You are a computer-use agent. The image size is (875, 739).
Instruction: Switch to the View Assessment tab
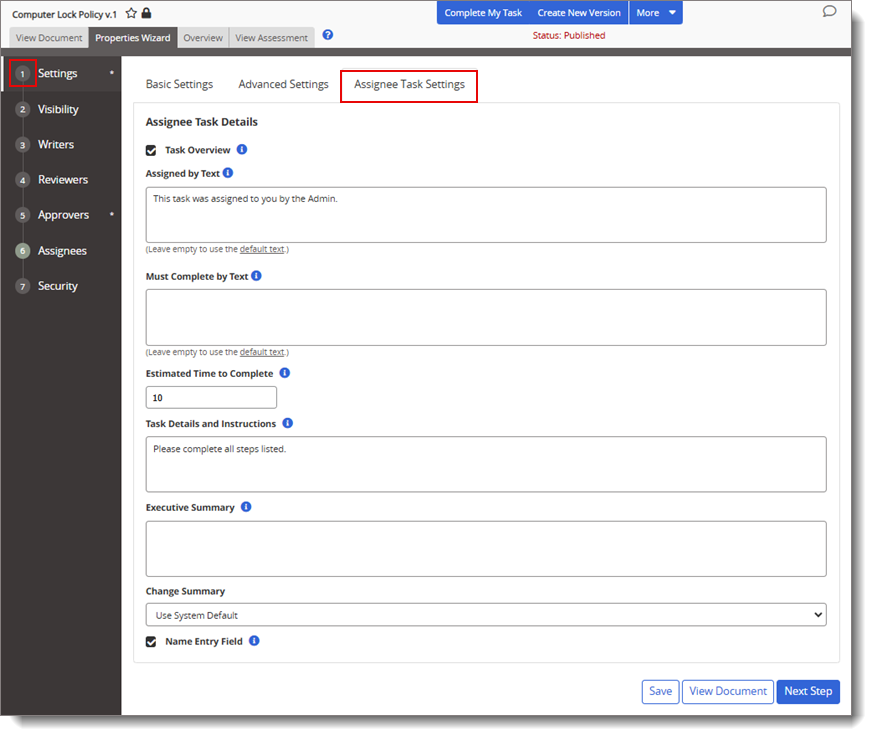click(x=271, y=37)
